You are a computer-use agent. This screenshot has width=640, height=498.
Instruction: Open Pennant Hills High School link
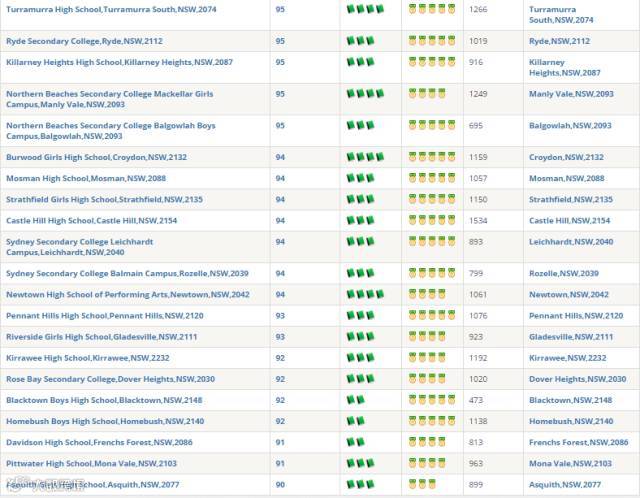click(105, 316)
